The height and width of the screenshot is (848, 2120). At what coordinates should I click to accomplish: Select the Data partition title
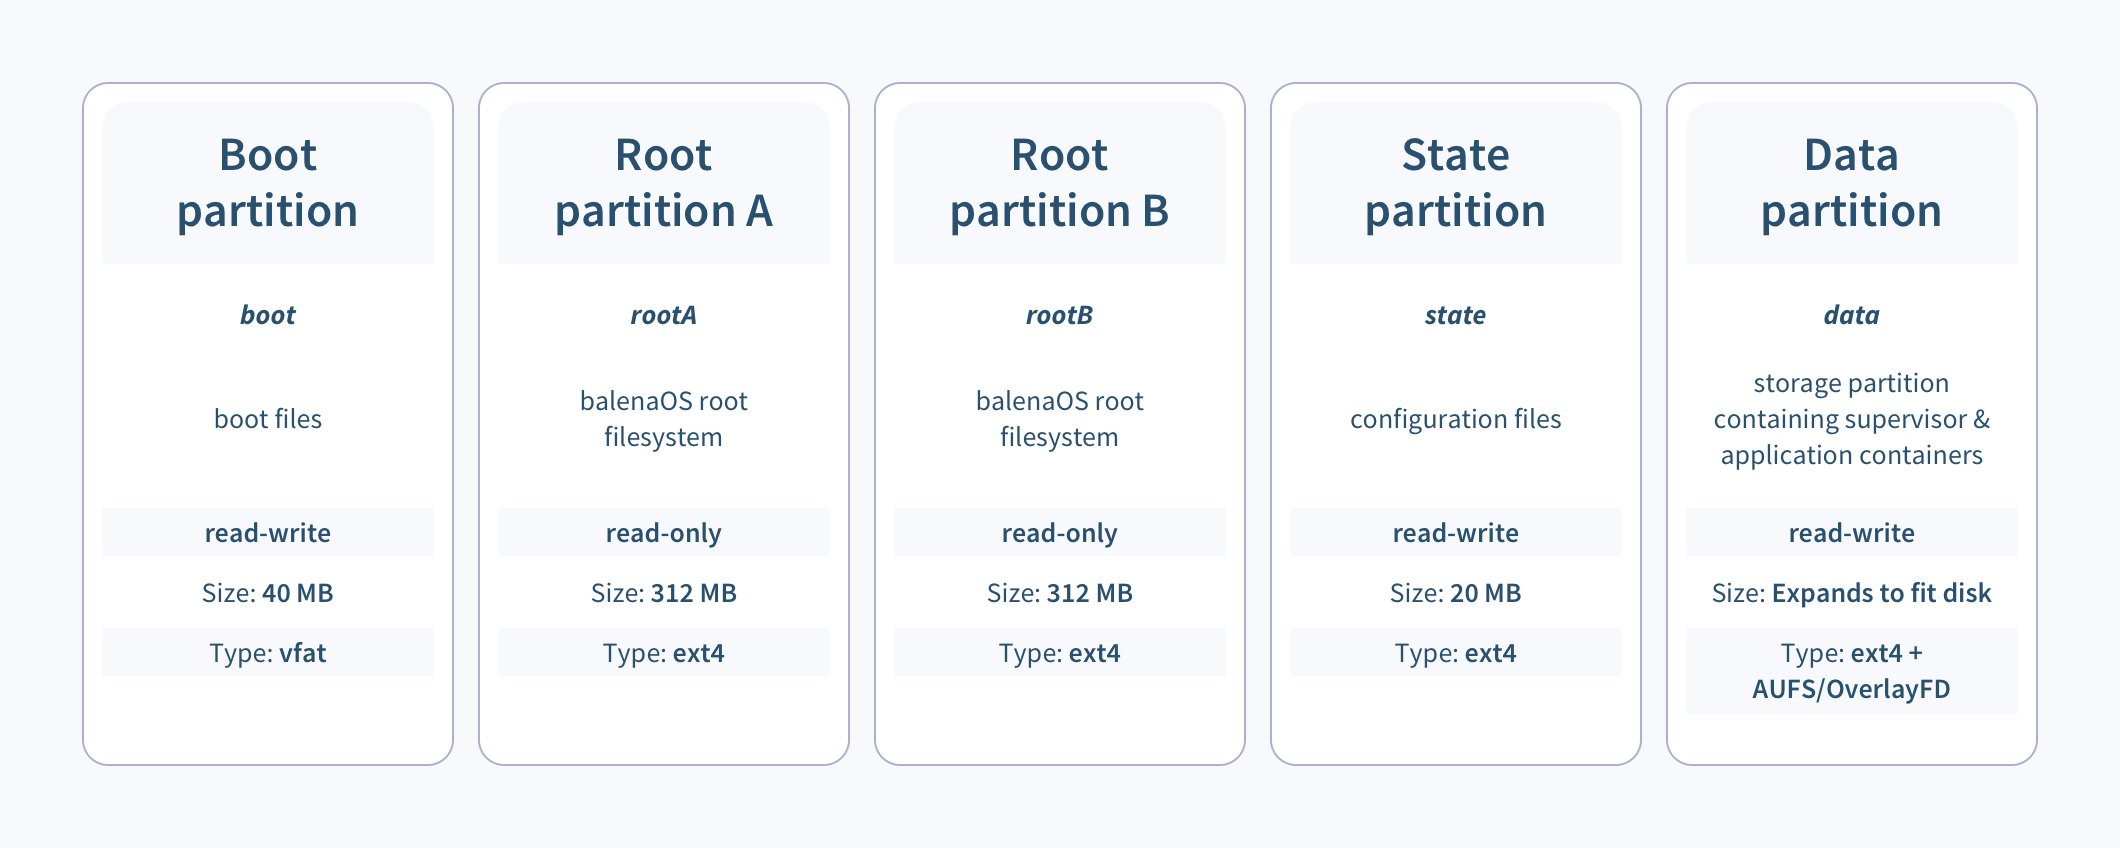pos(1851,183)
